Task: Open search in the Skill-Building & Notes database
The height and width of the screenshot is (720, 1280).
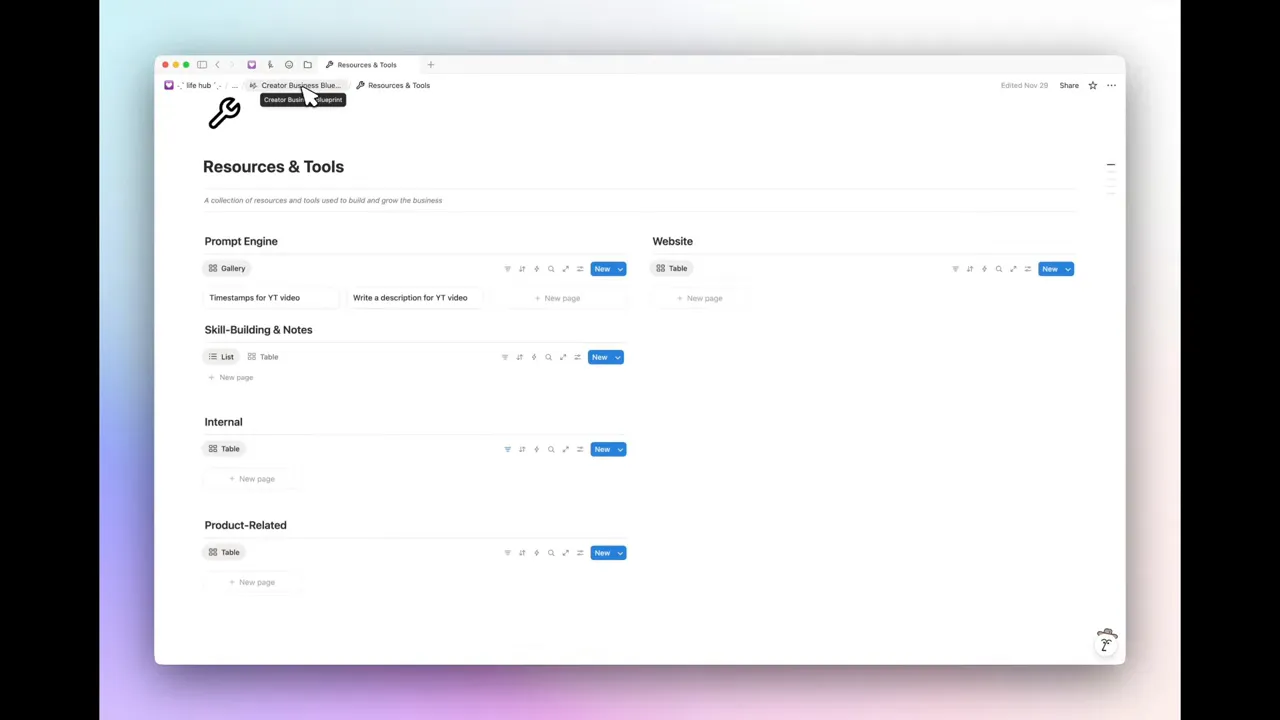Action: click(548, 357)
